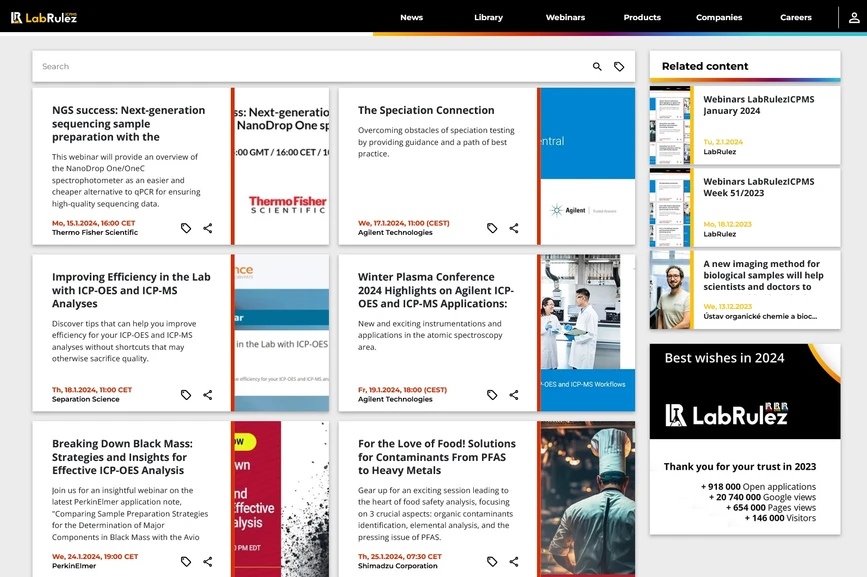Tag the Winter Plasma Conference webinar

pos(492,395)
